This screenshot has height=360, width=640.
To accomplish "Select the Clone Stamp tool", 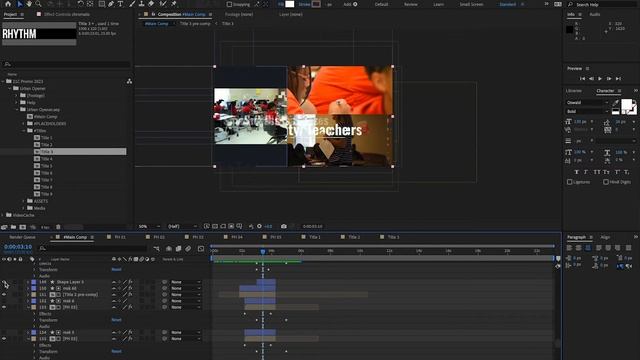I will pyautogui.click(x=142, y=4).
